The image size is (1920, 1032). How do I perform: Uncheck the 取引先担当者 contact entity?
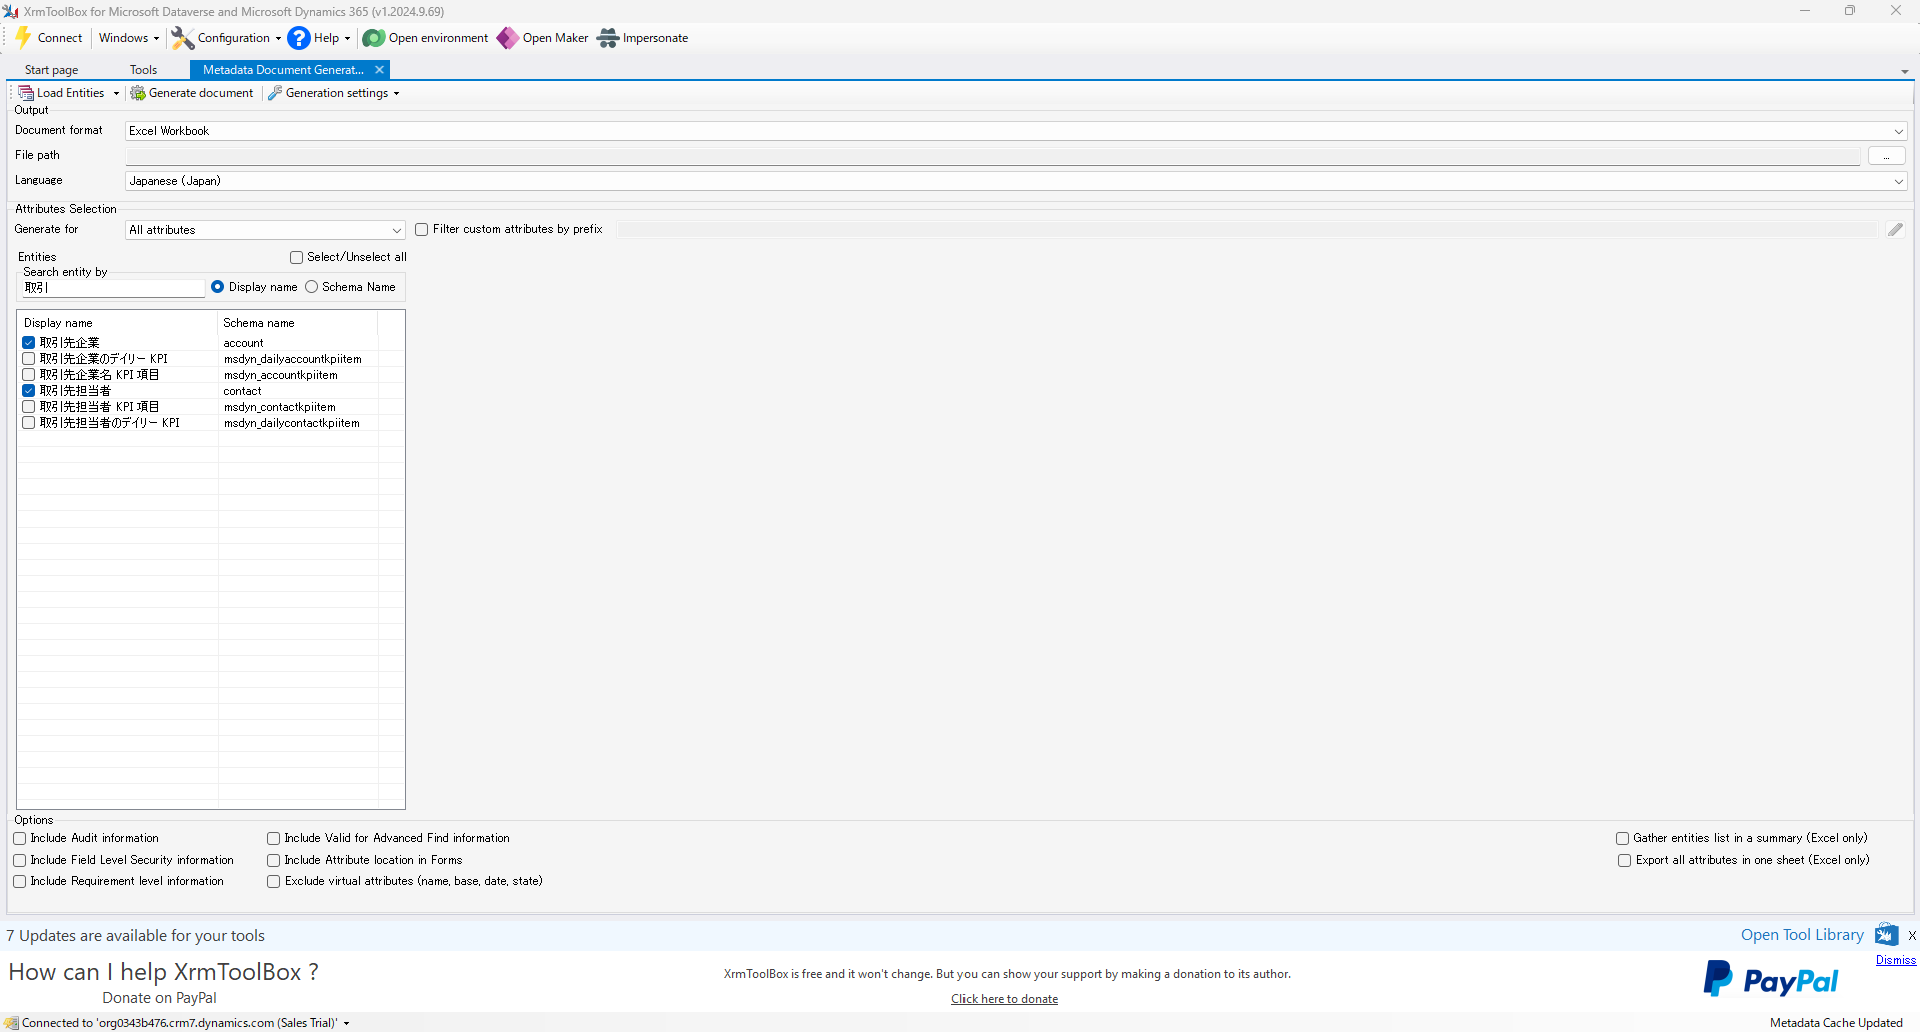(29, 390)
